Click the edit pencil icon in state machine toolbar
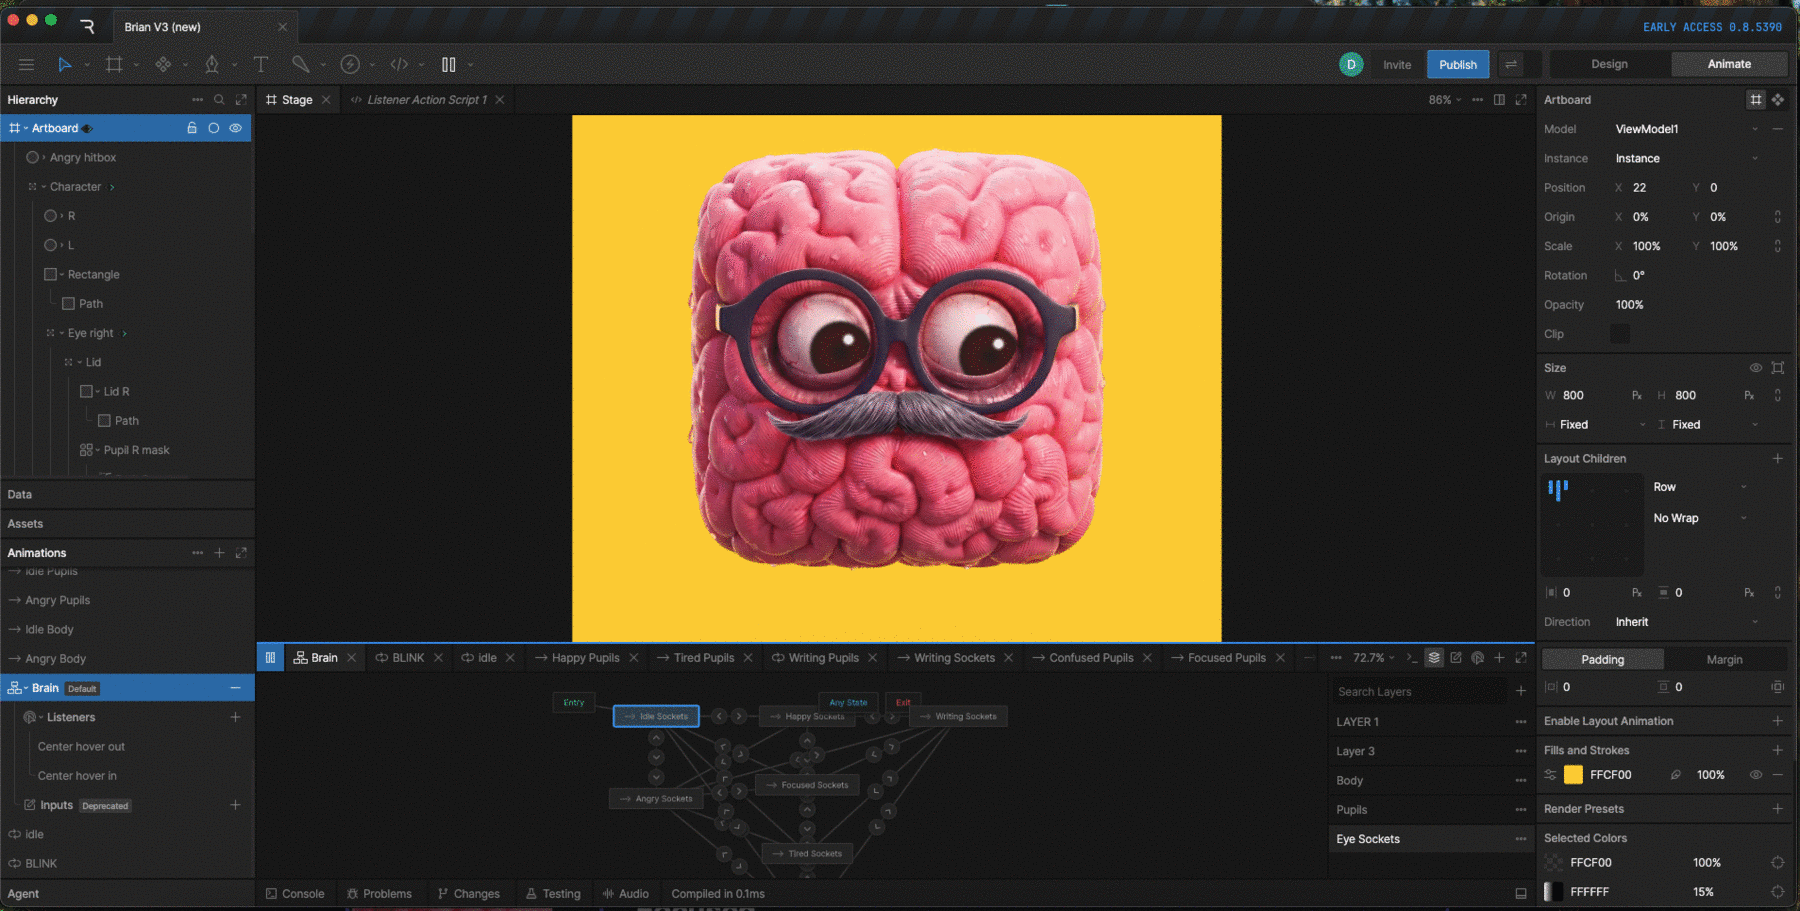 click(x=1456, y=658)
